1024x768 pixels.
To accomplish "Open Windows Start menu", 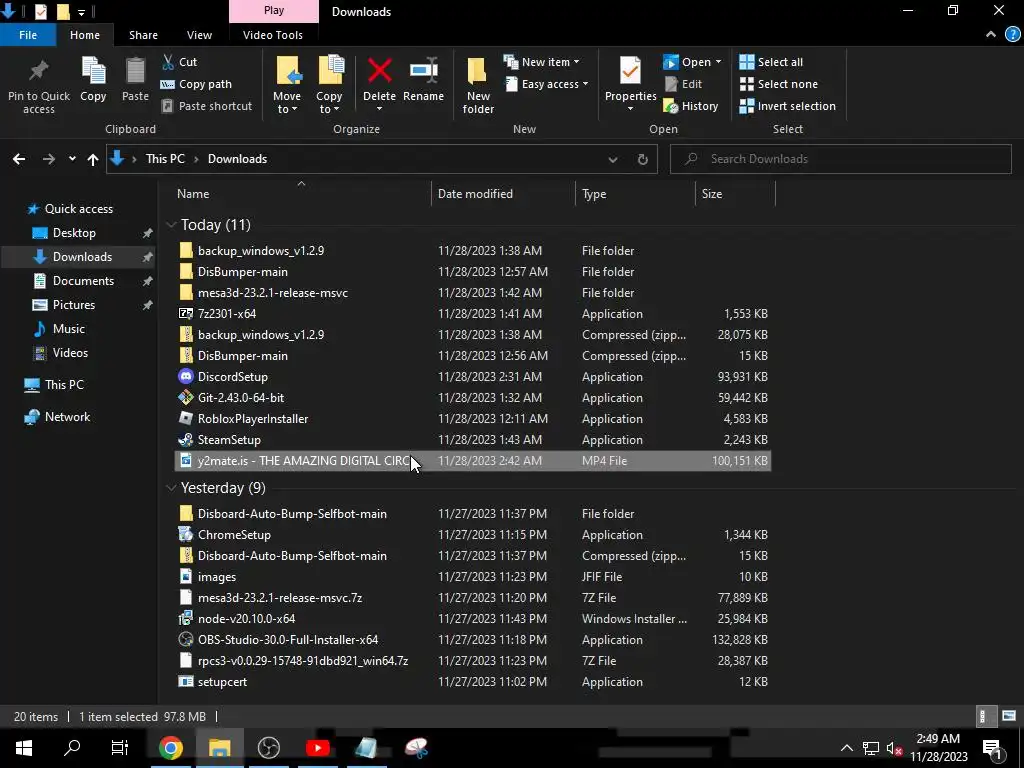I will (x=24, y=748).
